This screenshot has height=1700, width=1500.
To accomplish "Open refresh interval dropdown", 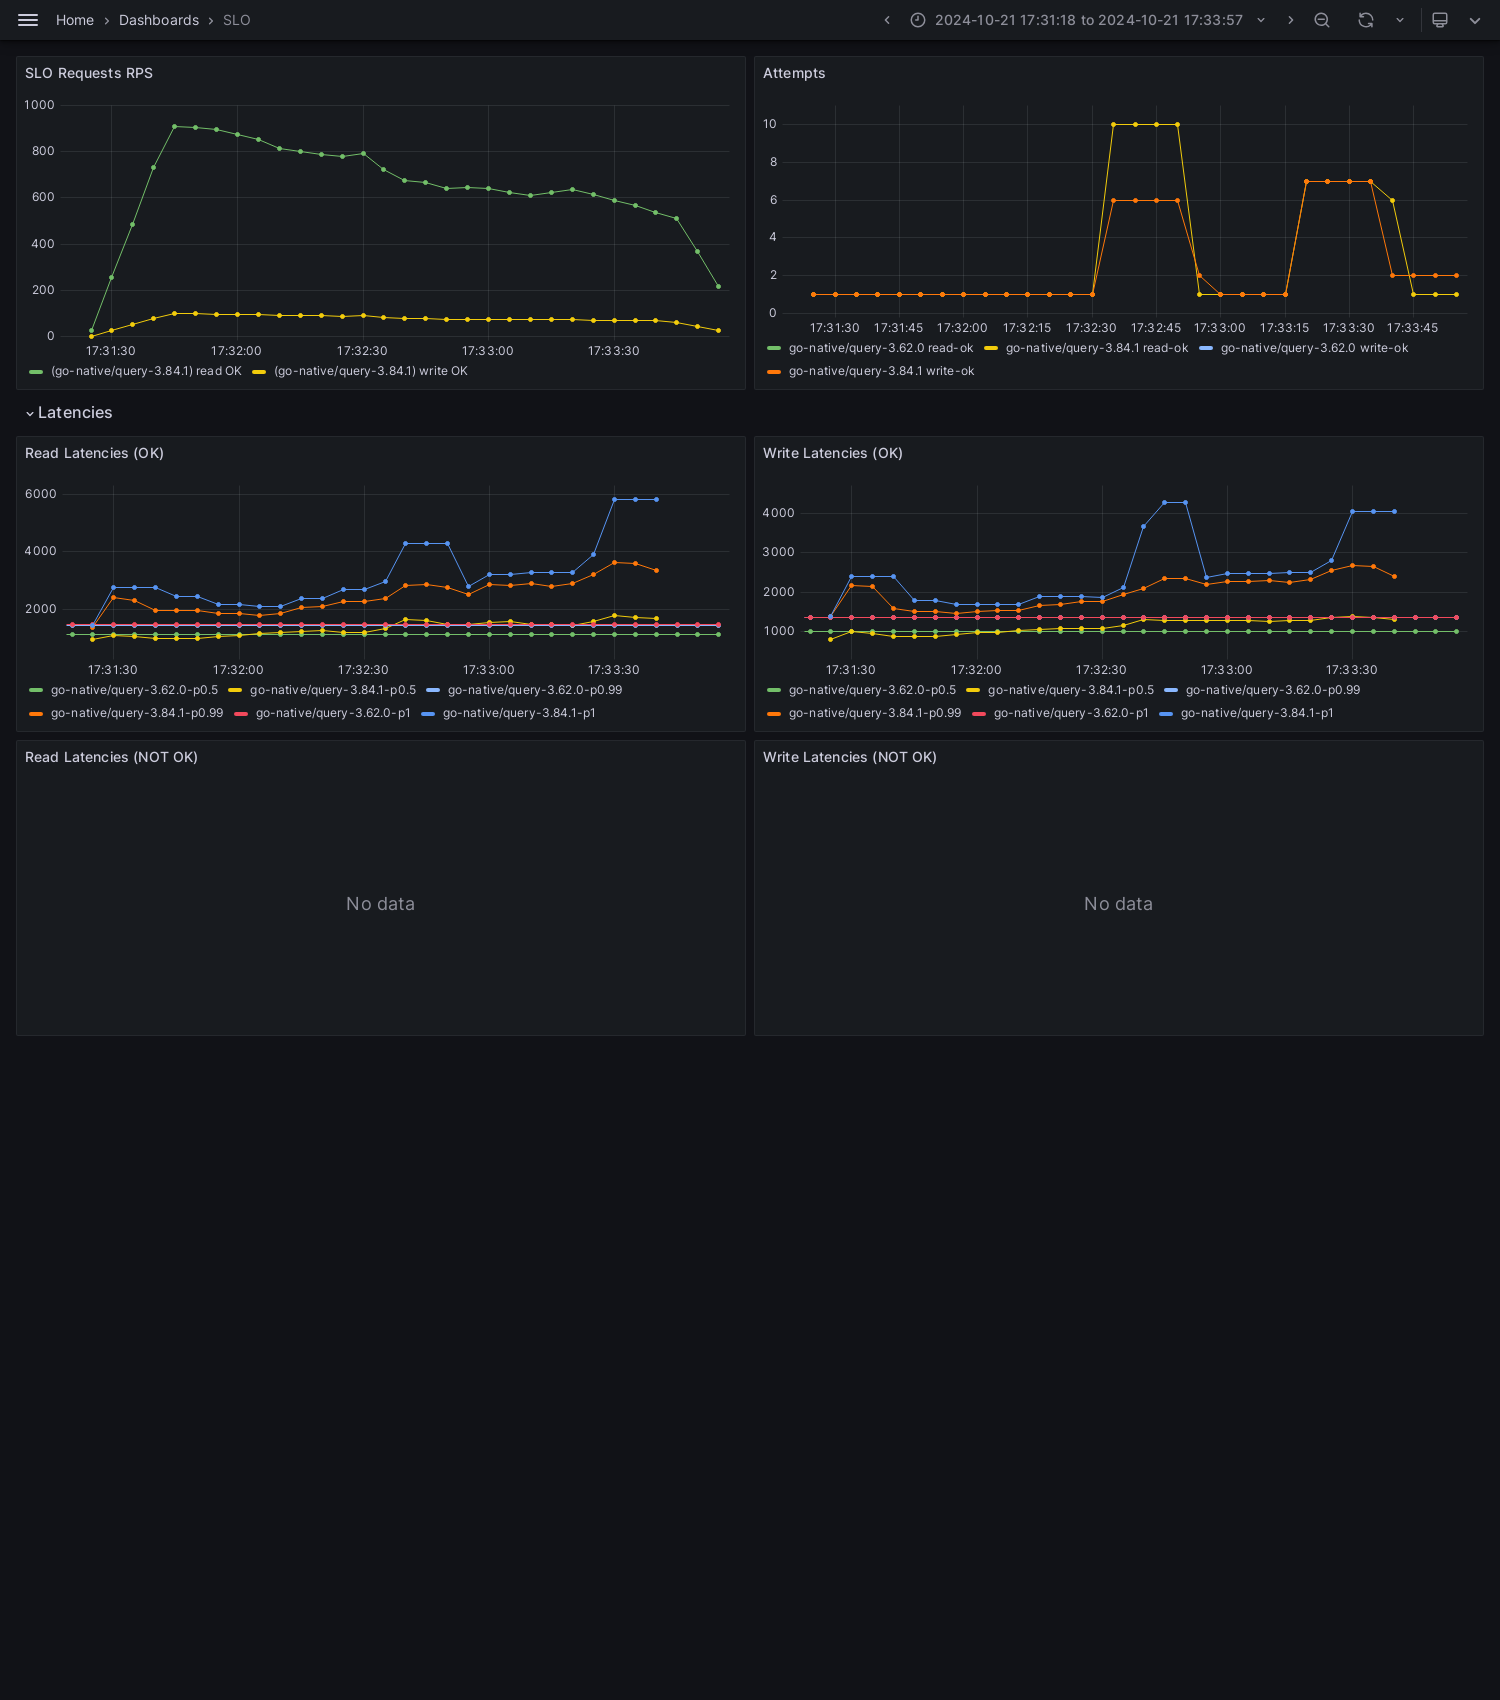I will coord(1400,20).
